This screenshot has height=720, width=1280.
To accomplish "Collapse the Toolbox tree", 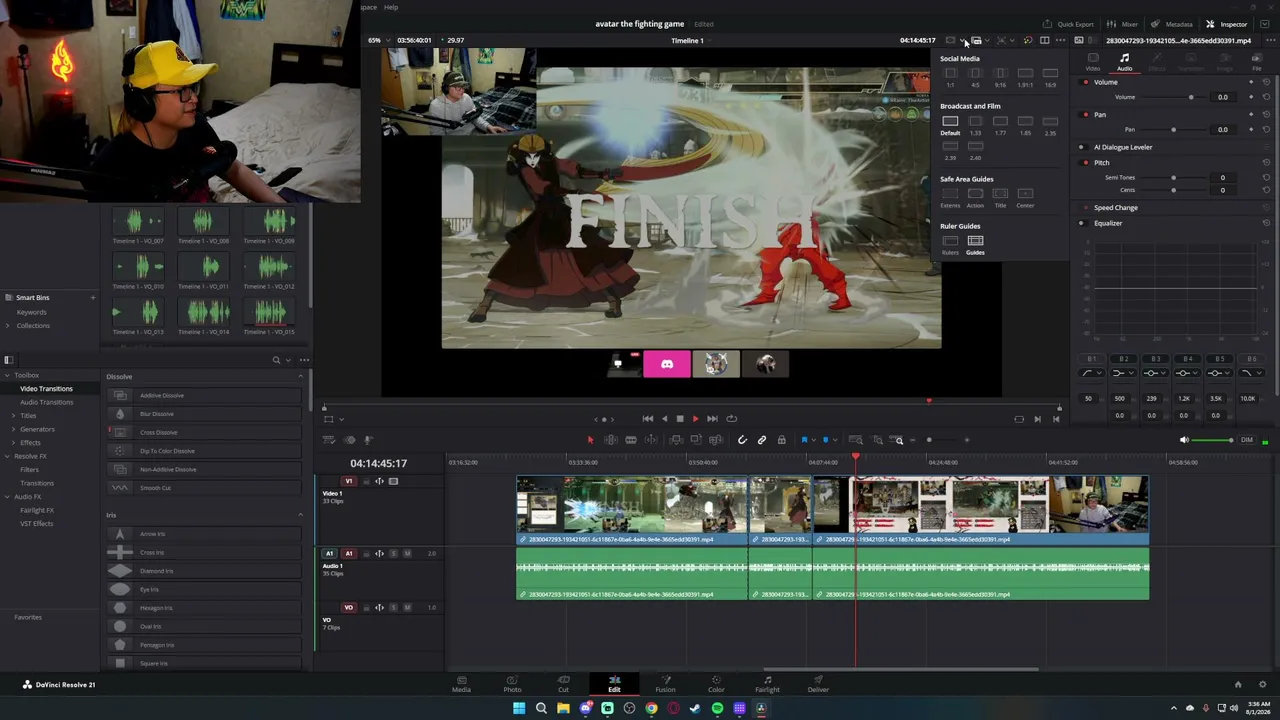I will 8,375.
